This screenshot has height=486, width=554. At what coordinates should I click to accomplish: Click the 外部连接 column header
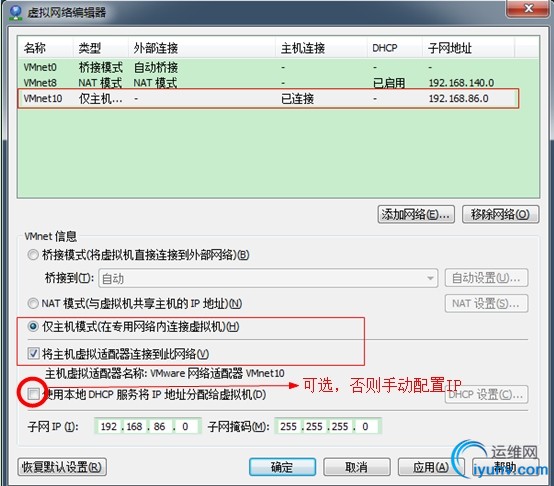click(202, 48)
